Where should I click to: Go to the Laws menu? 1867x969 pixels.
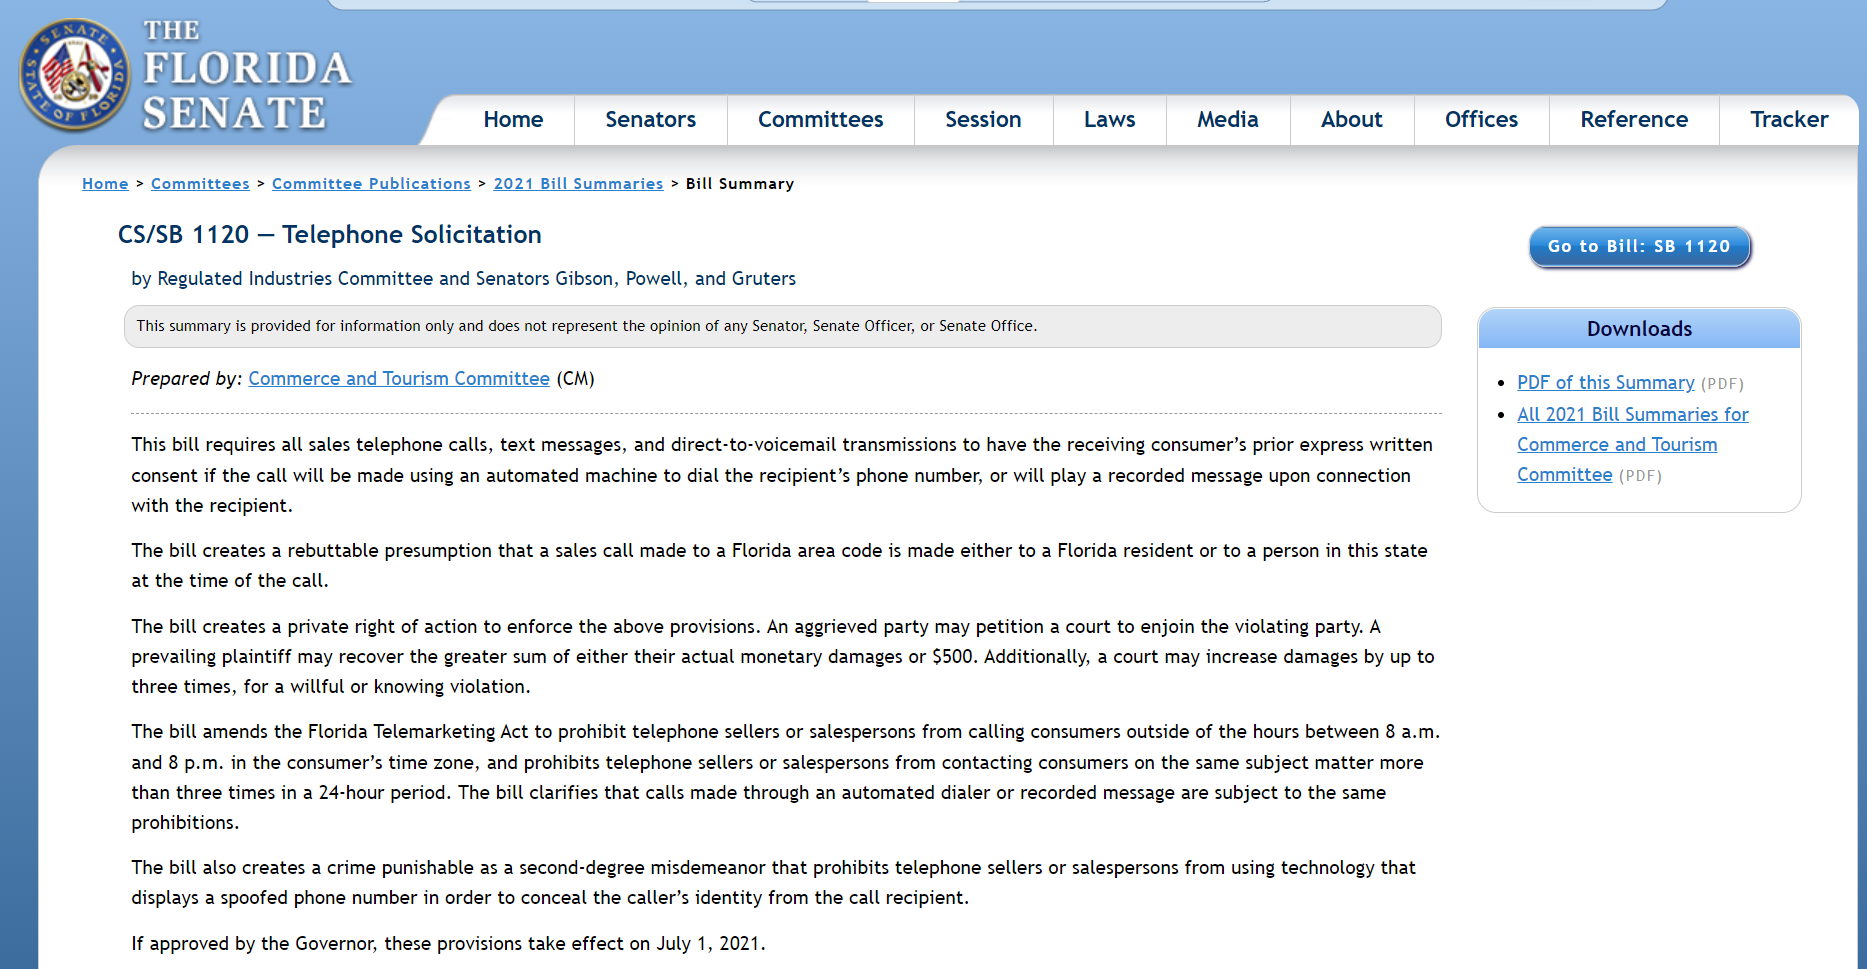pyautogui.click(x=1109, y=120)
